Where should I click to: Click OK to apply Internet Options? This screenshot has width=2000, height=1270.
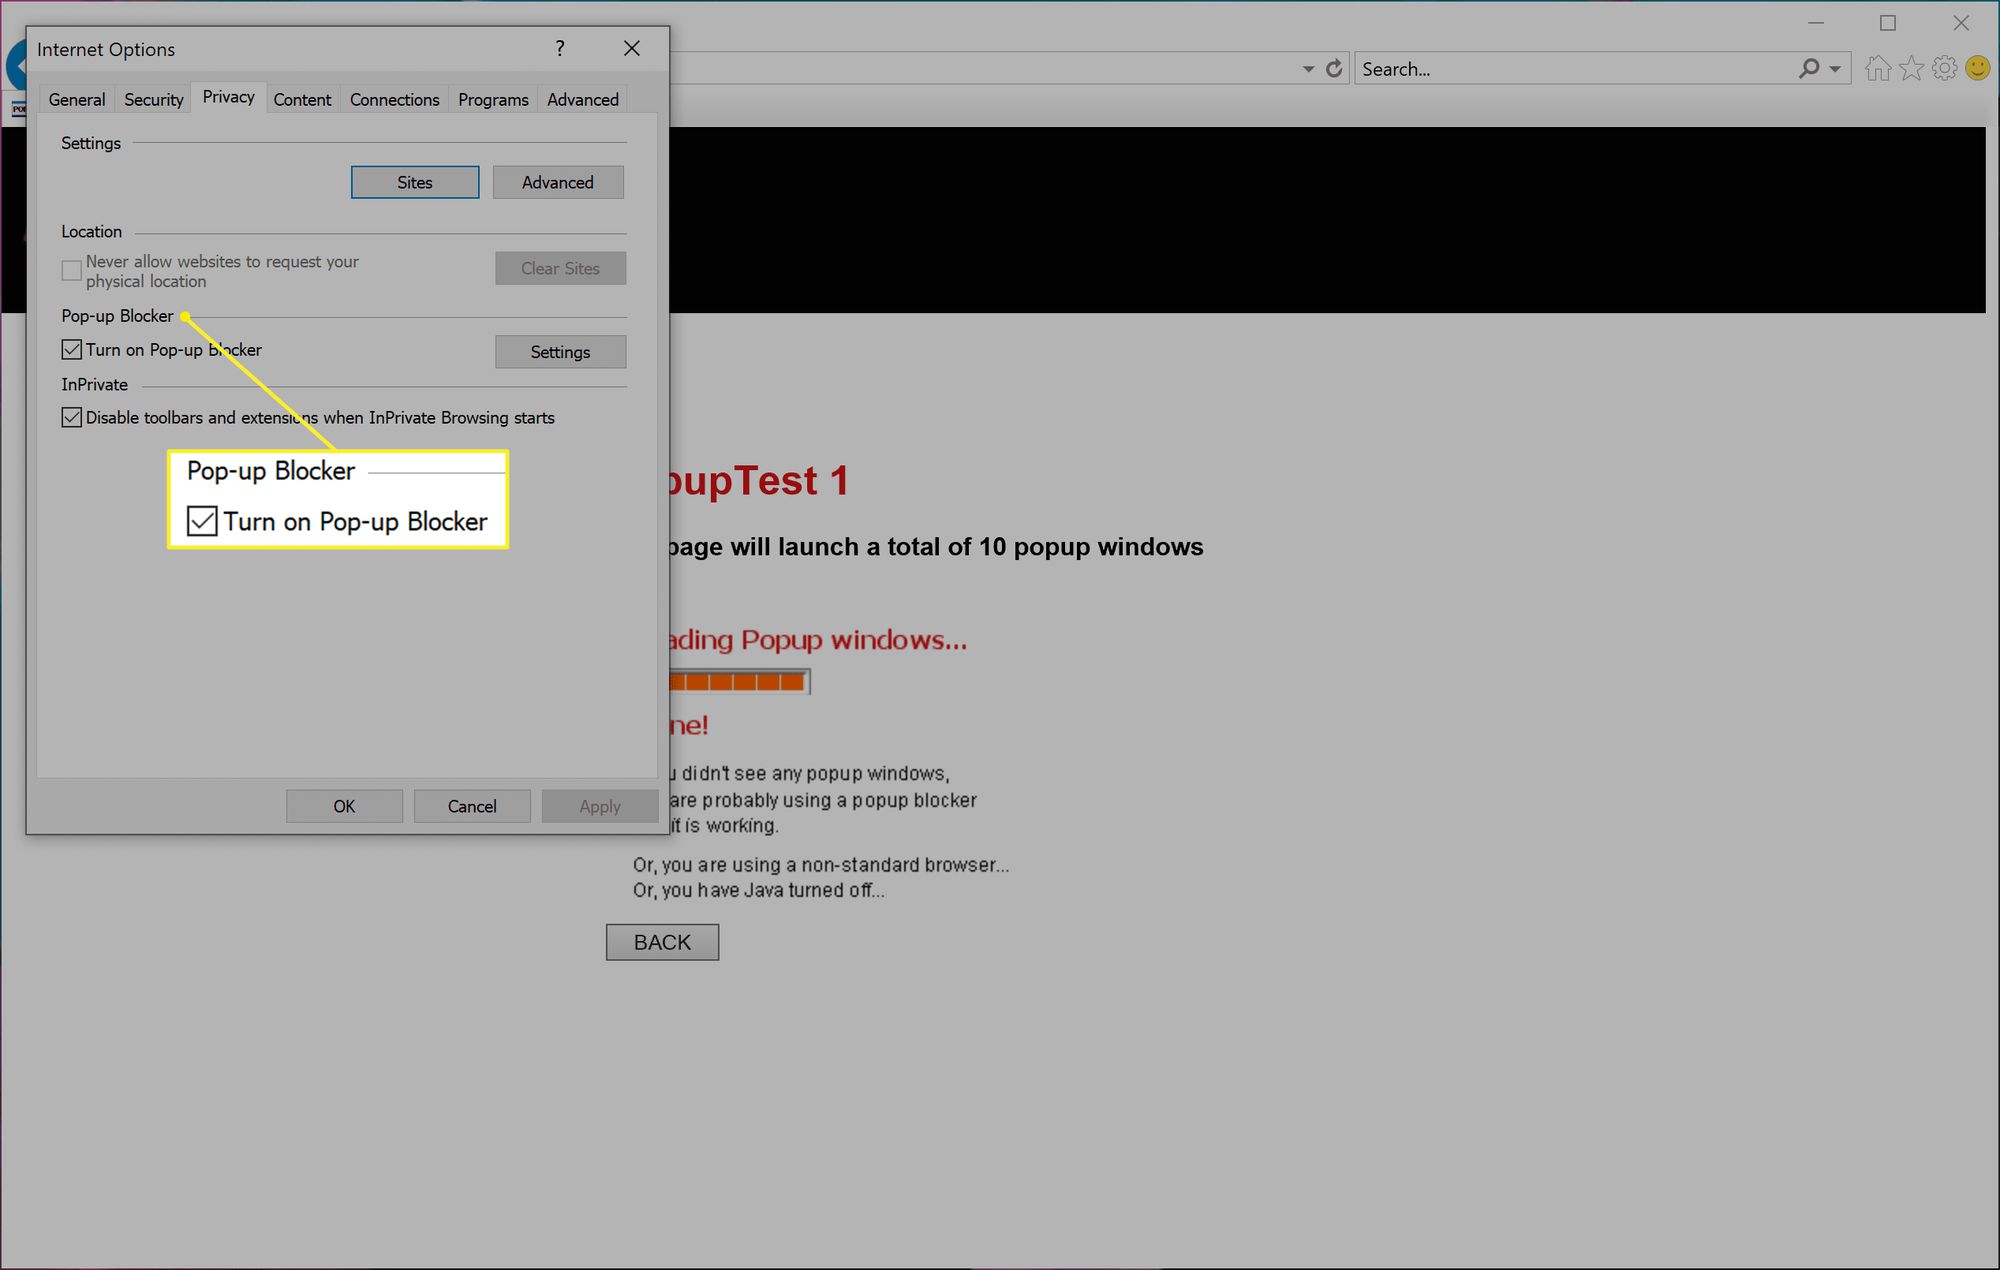[345, 805]
